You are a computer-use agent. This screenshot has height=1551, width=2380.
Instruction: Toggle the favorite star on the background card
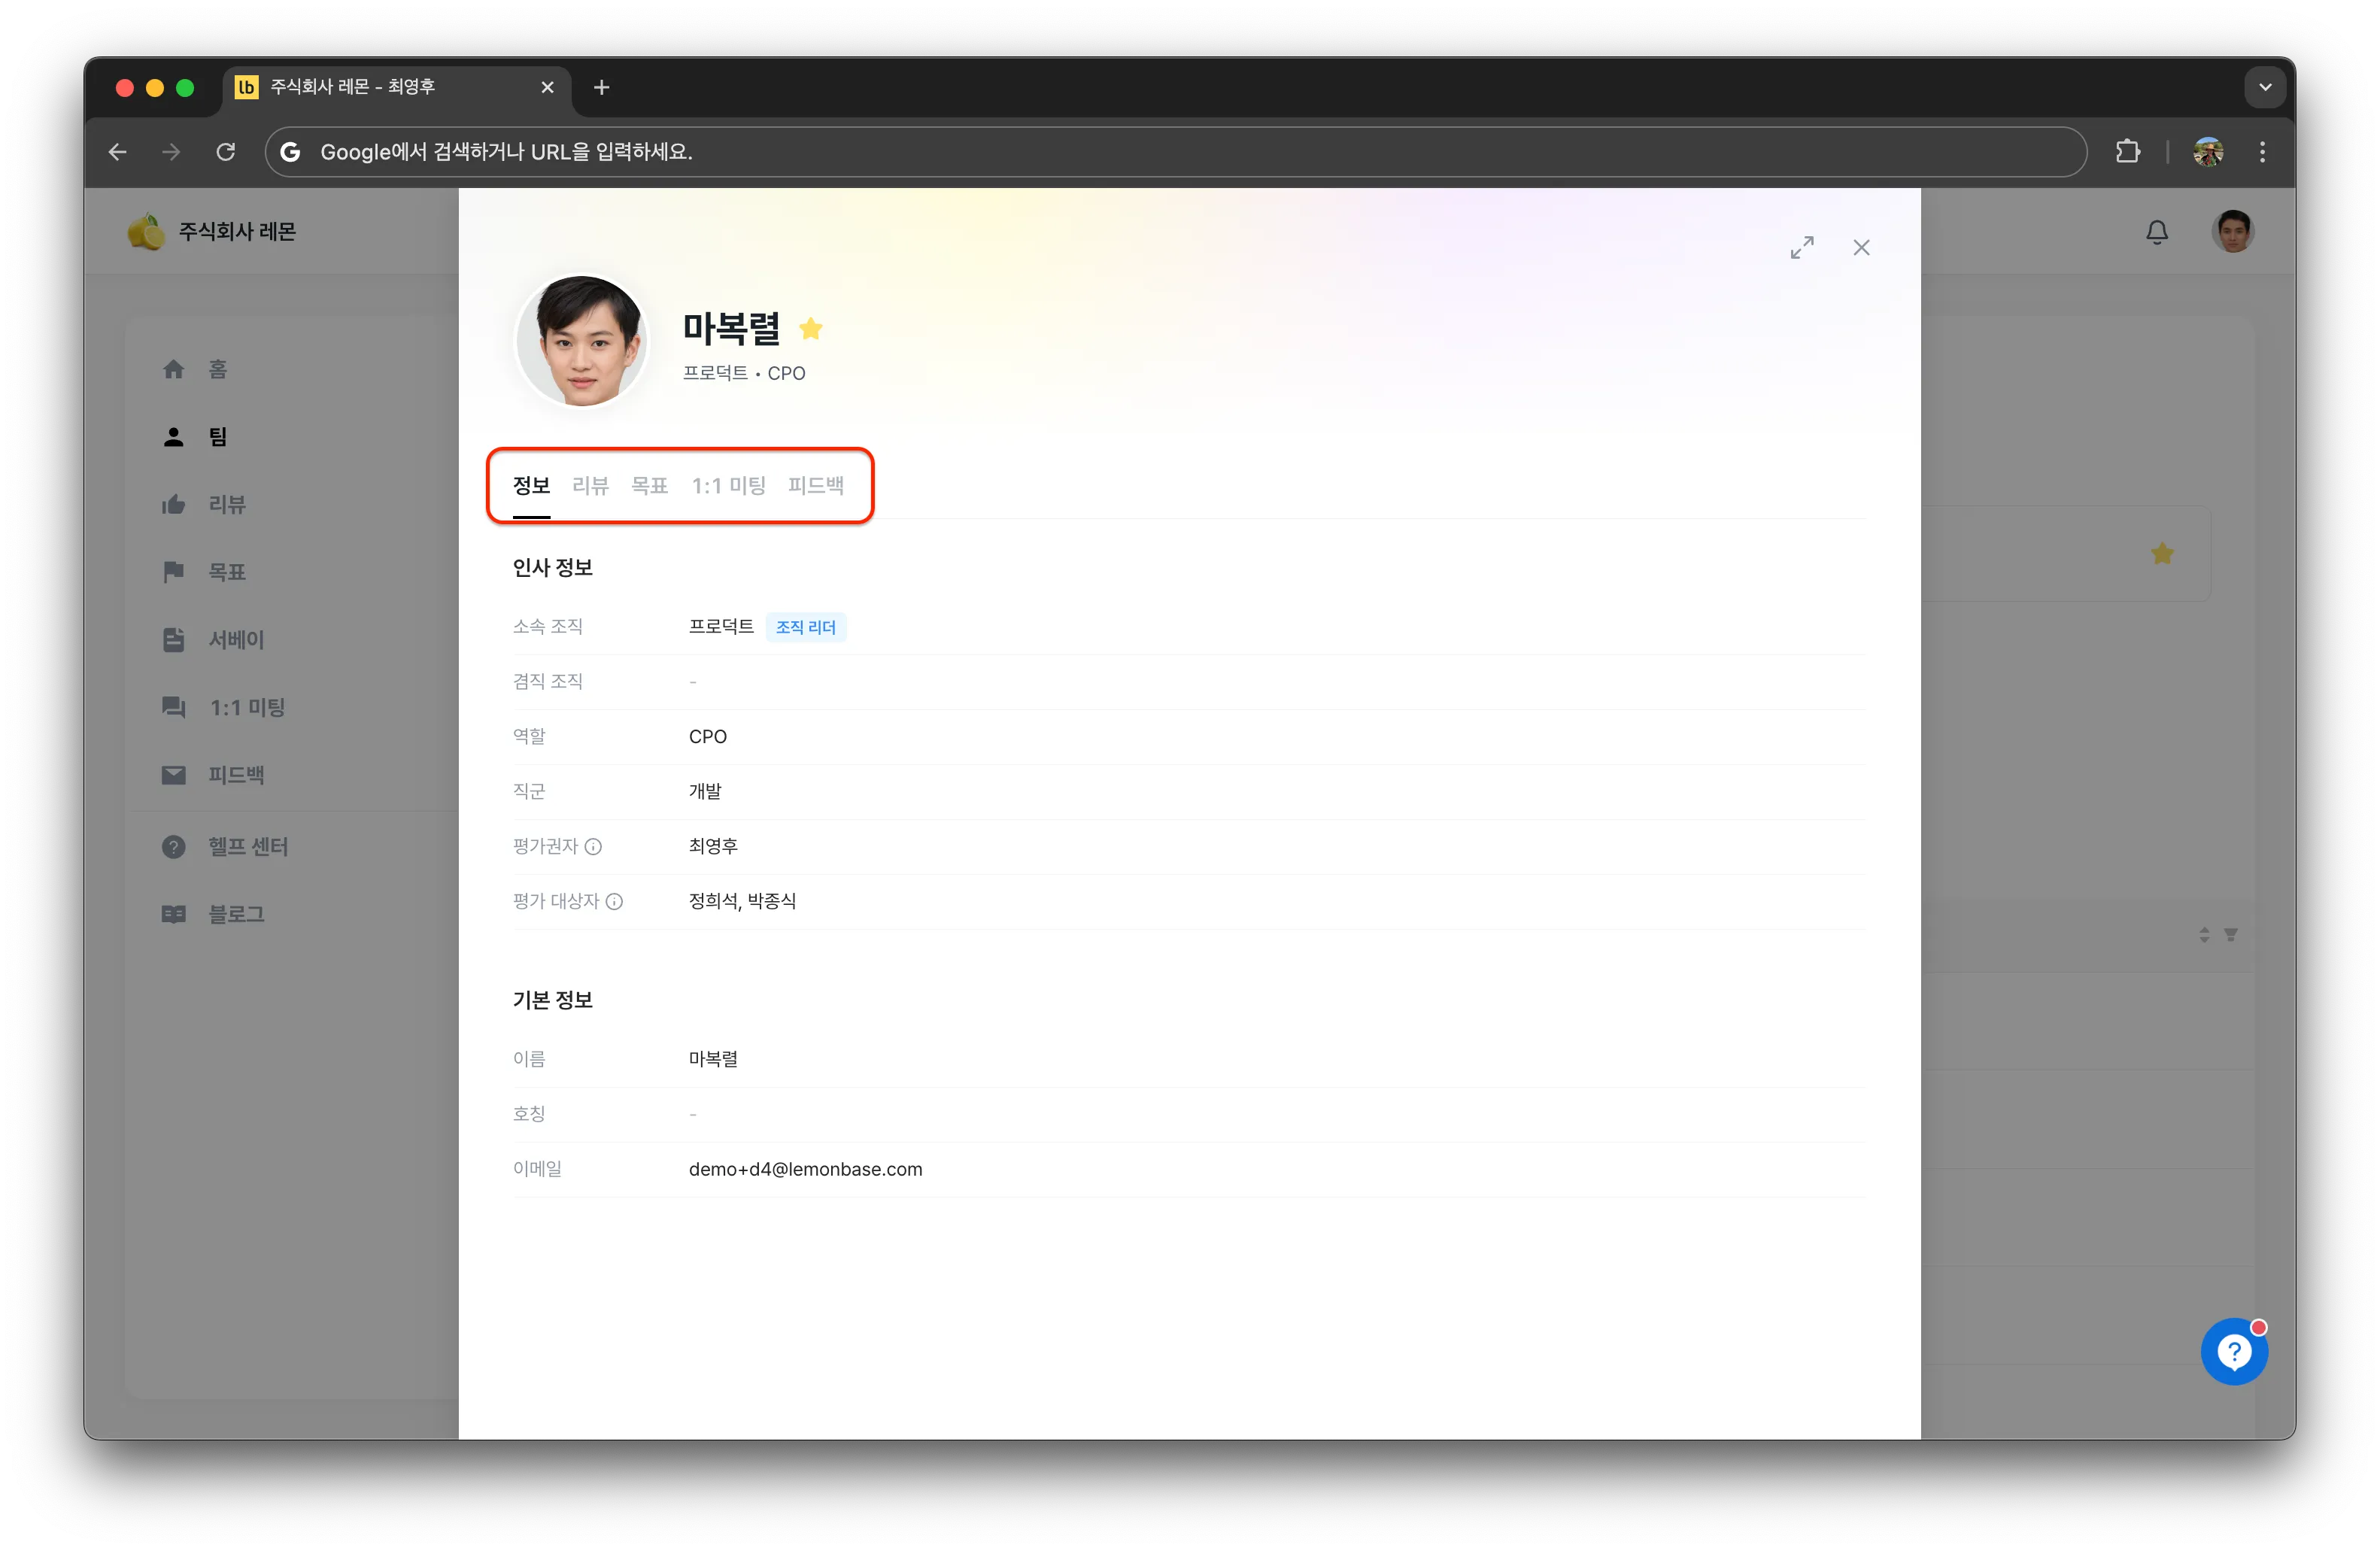(2162, 553)
